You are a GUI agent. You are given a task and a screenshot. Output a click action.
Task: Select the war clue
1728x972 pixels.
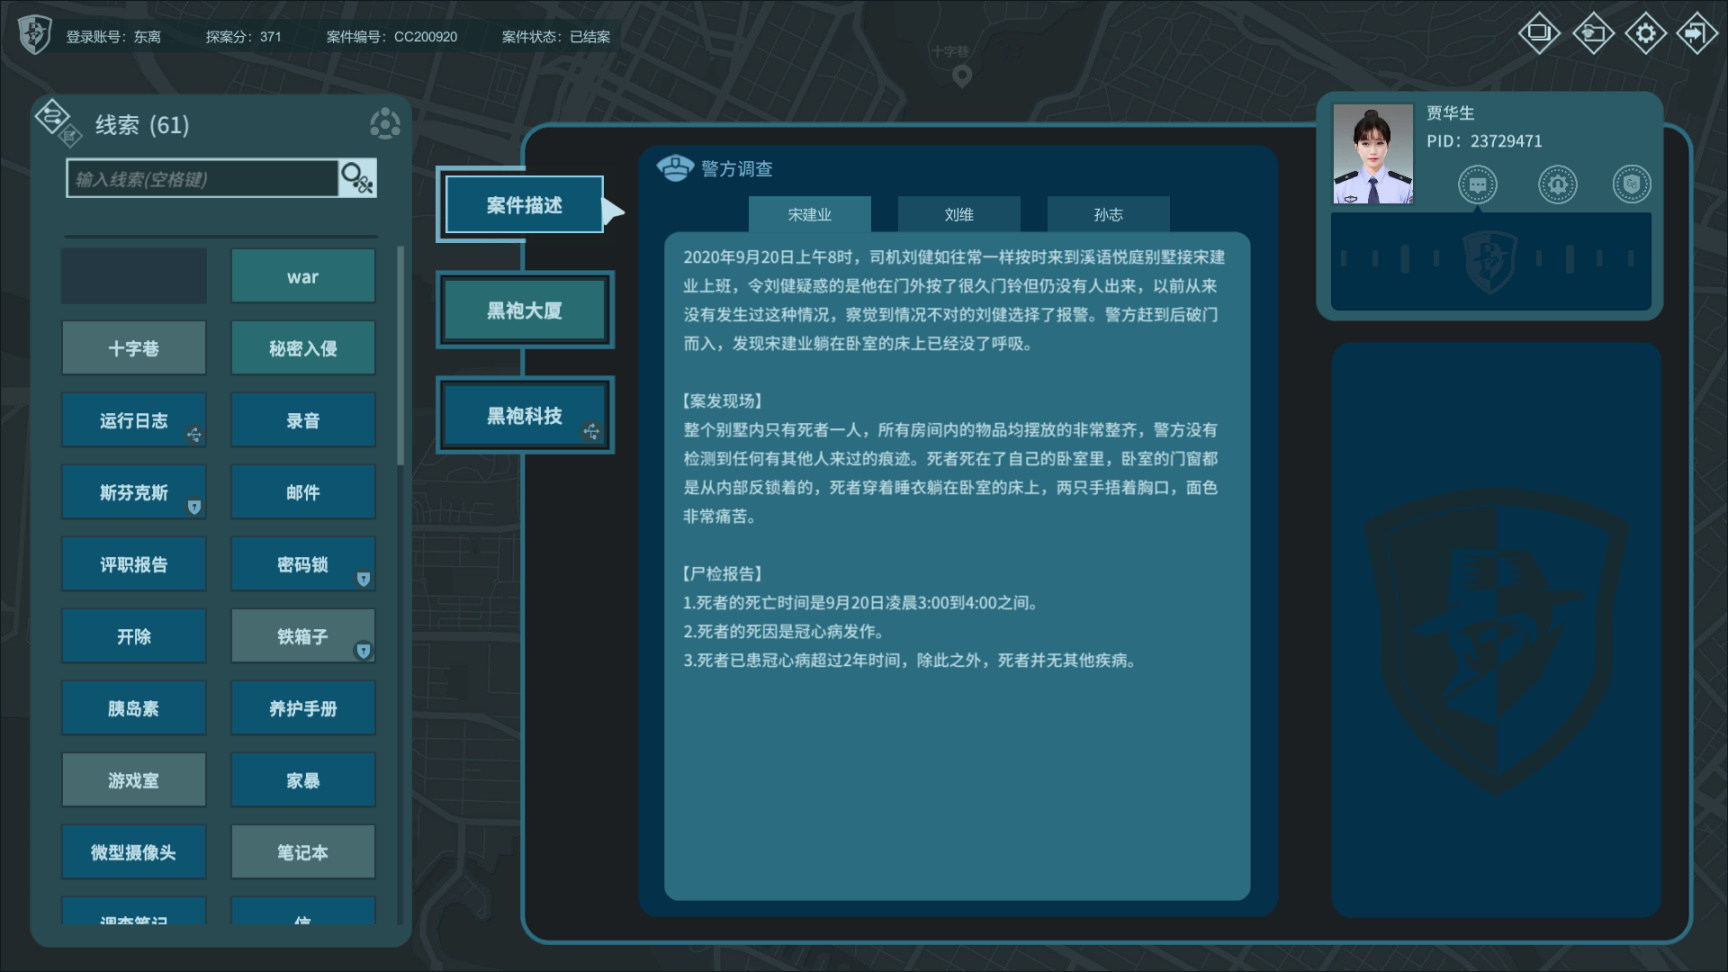(303, 276)
